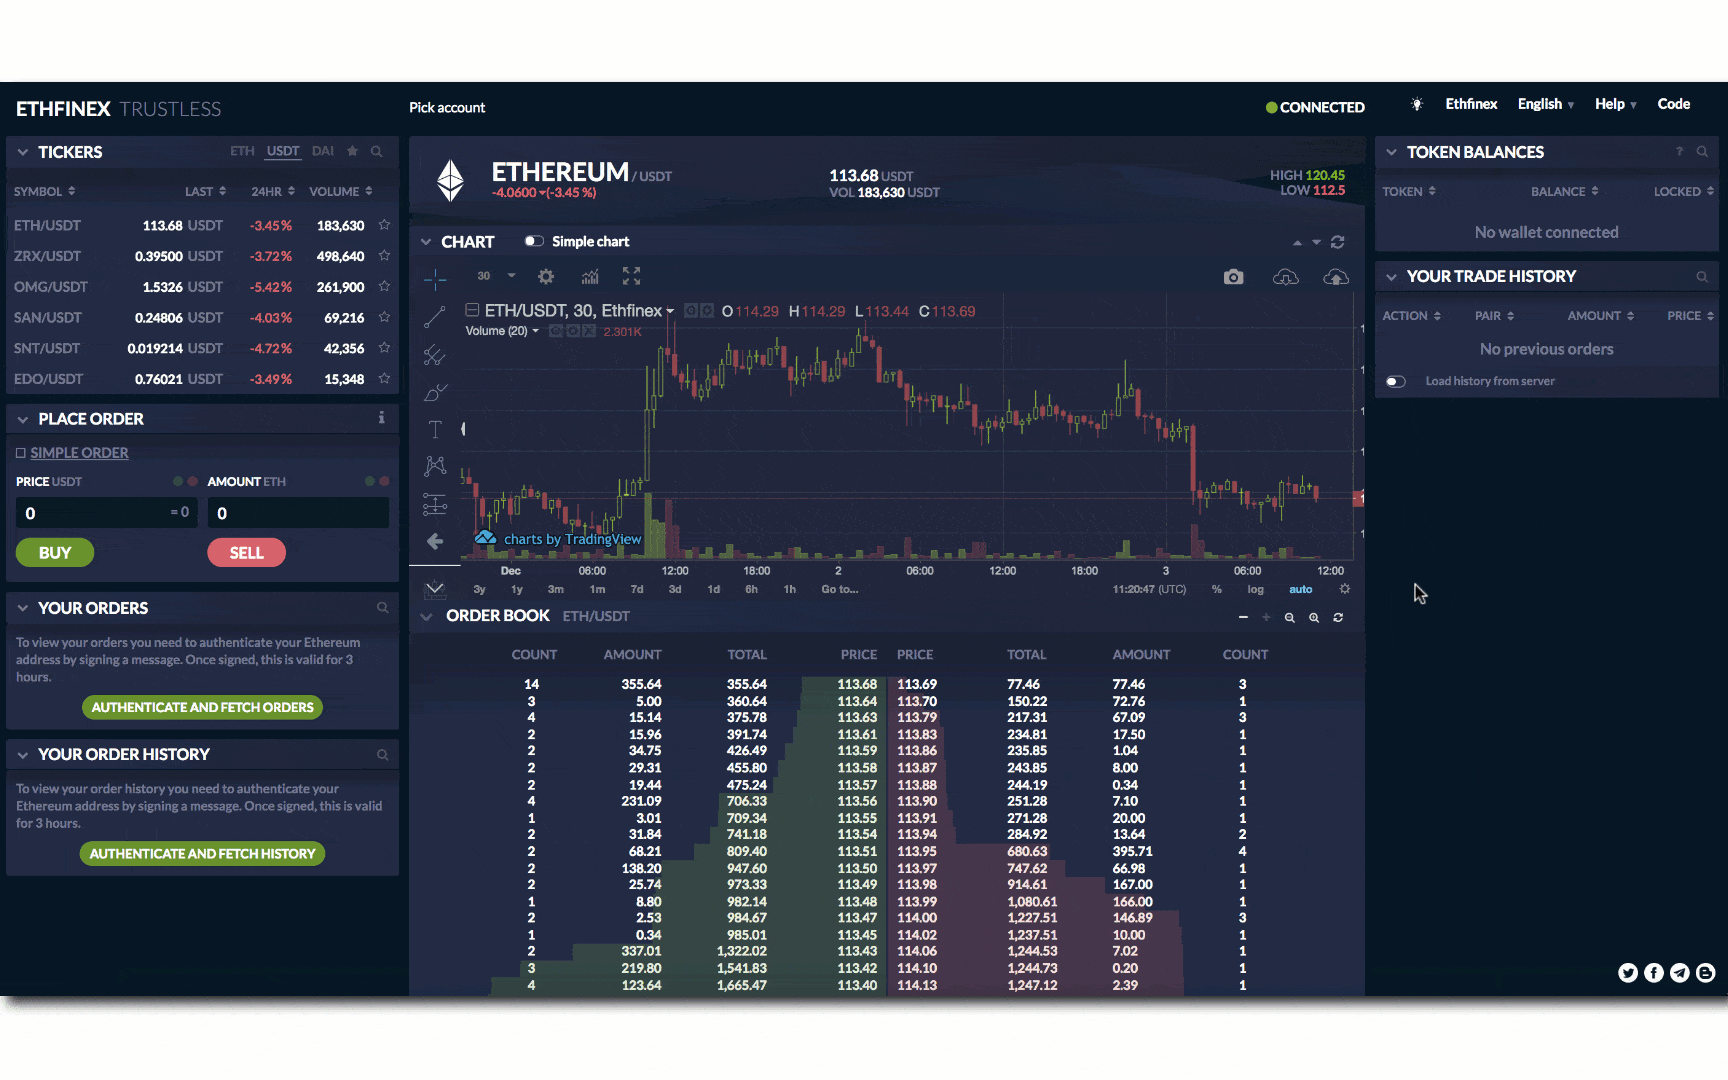This screenshot has height=1080, width=1728.
Task: Click the Price USDT input field
Action: tap(107, 513)
